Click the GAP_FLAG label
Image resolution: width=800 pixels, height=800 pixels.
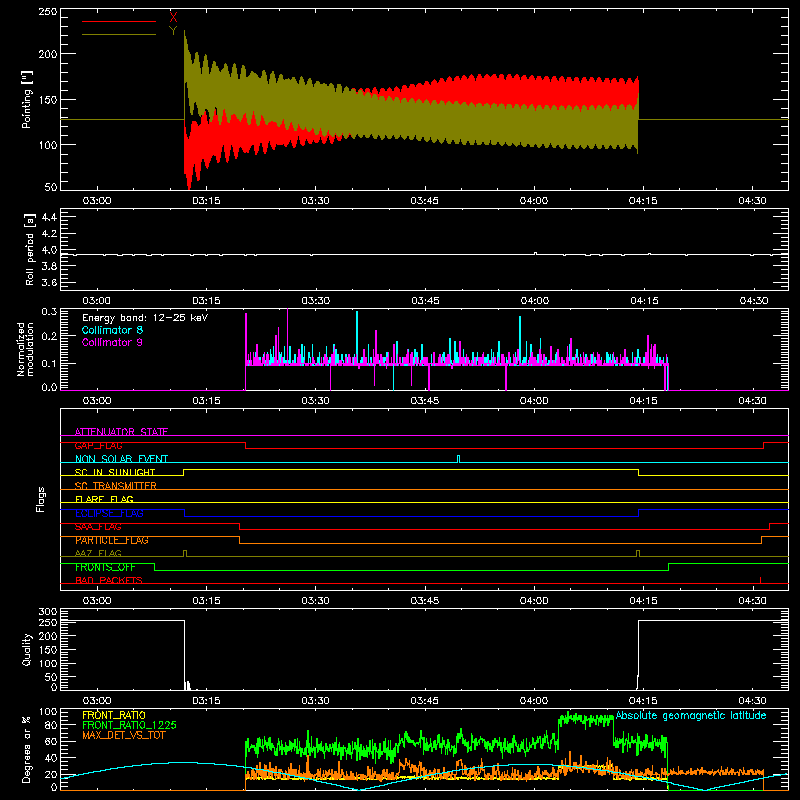click(98, 445)
